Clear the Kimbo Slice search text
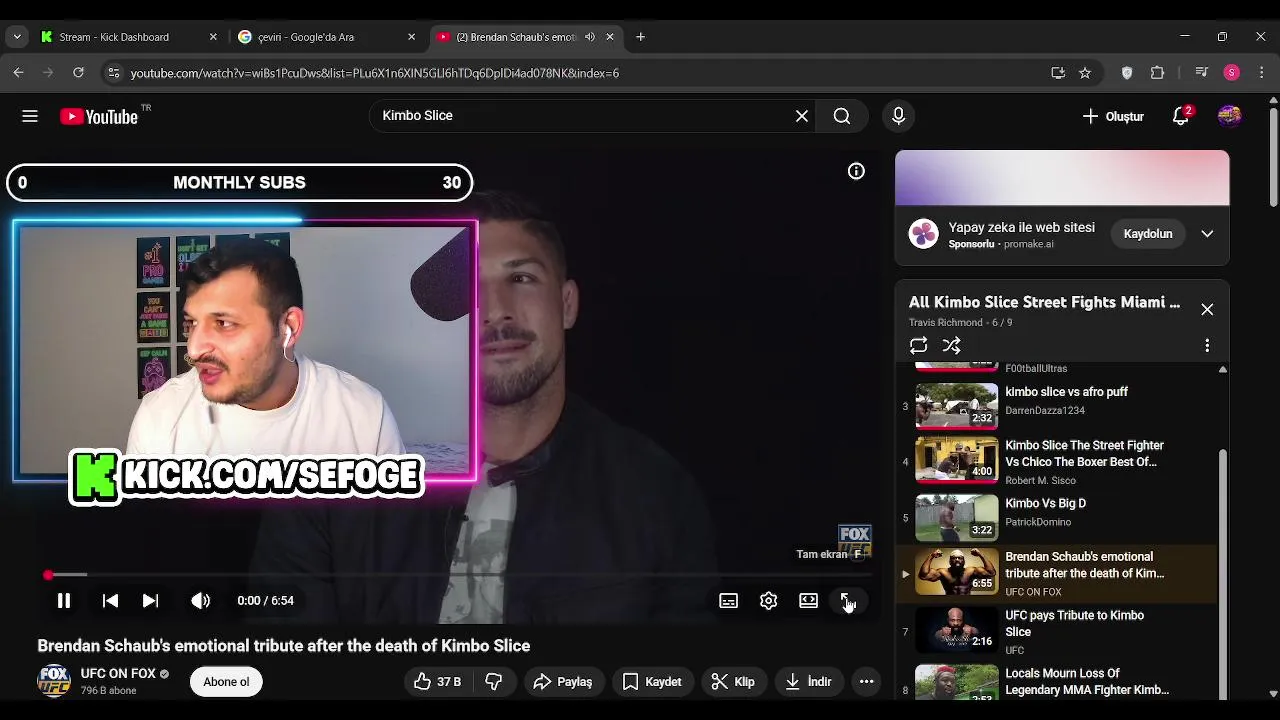 [802, 116]
